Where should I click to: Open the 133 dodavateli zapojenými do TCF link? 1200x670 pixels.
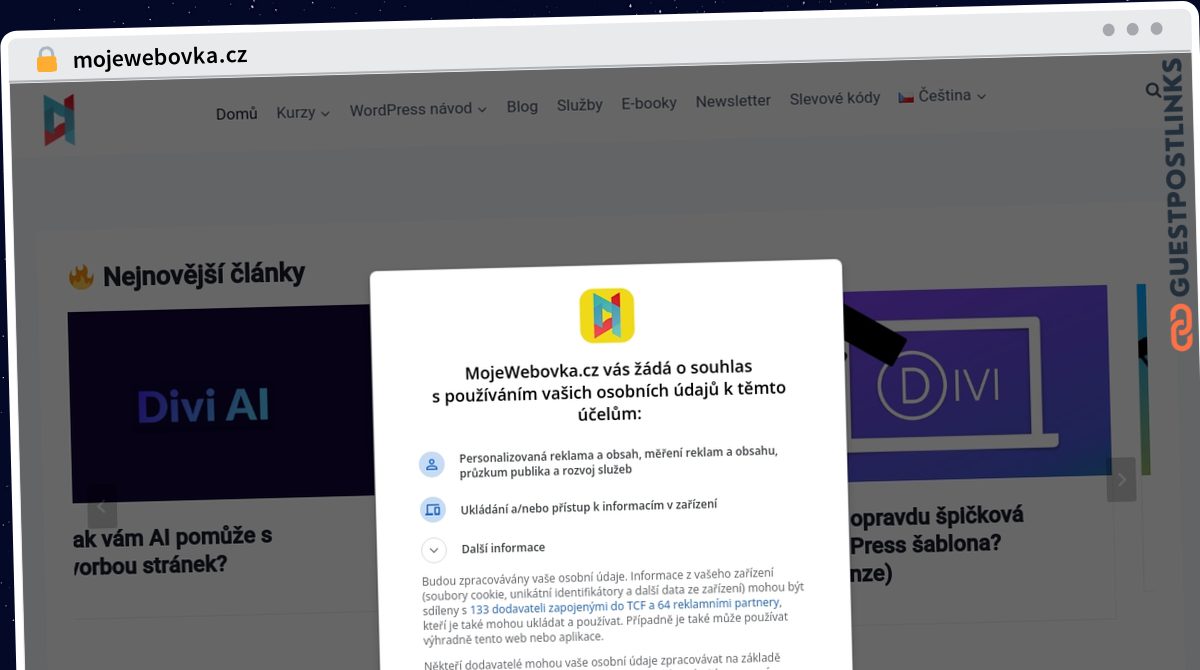tap(625, 605)
